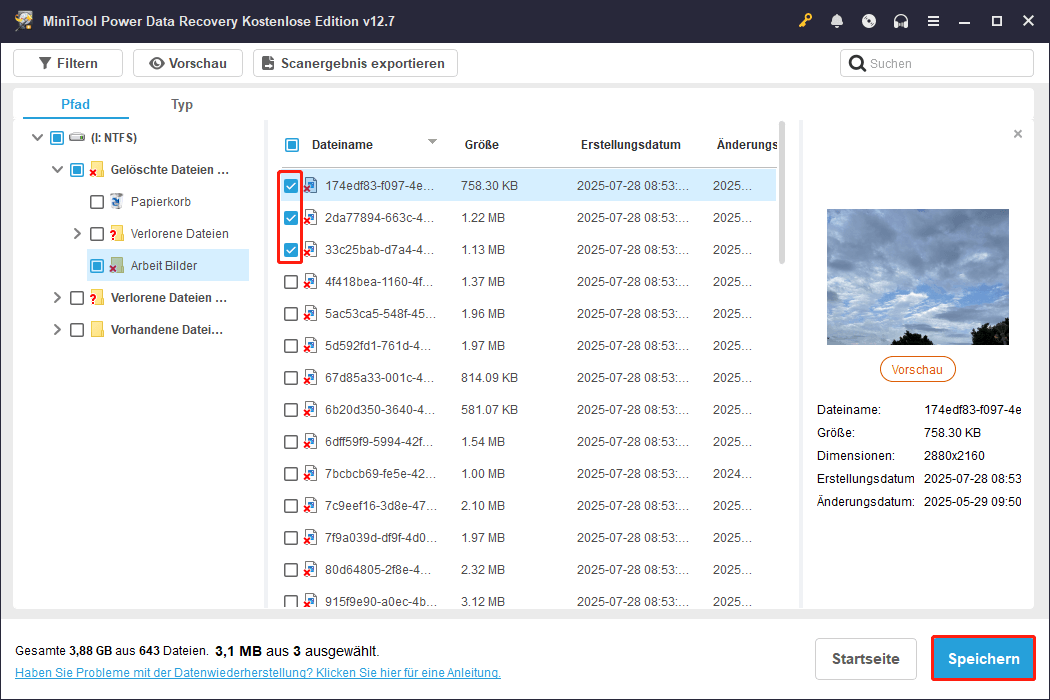Click the sky photo preview thumbnail

click(917, 277)
